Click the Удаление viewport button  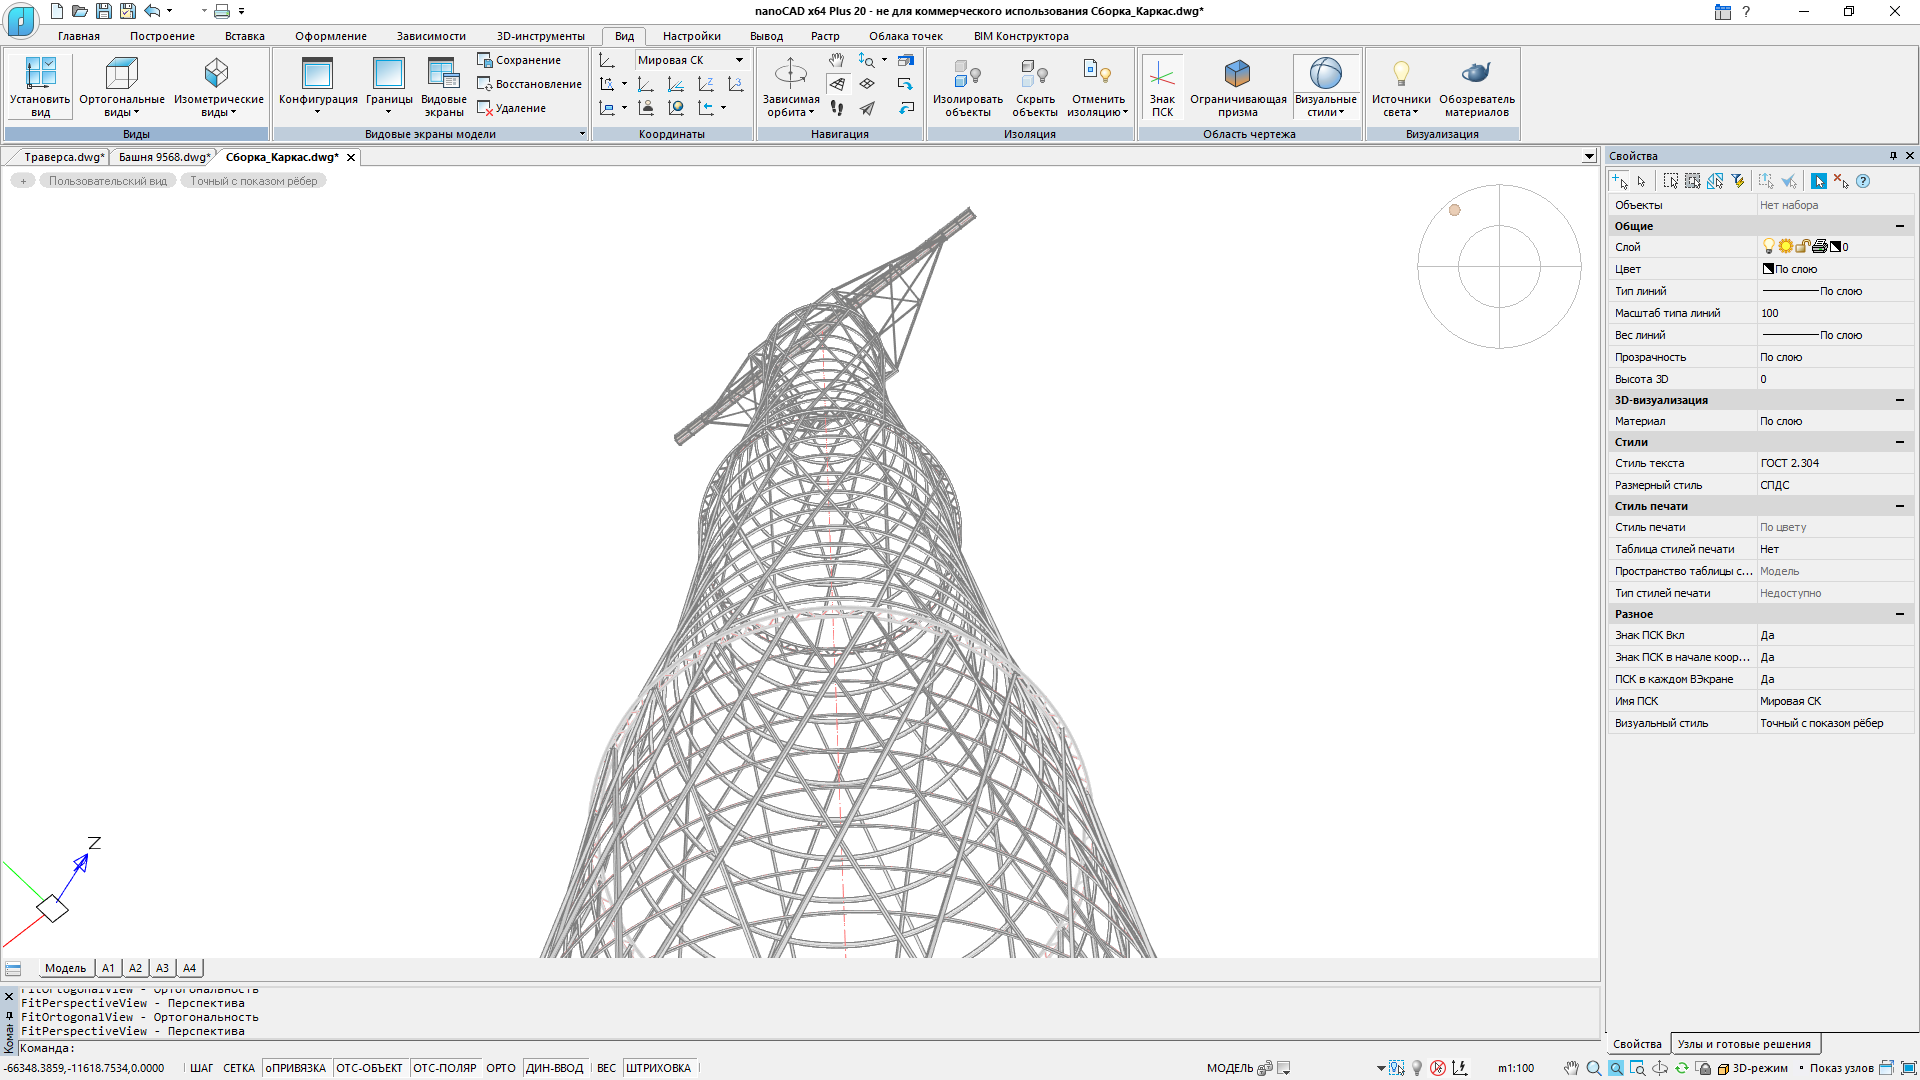coord(513,108)
